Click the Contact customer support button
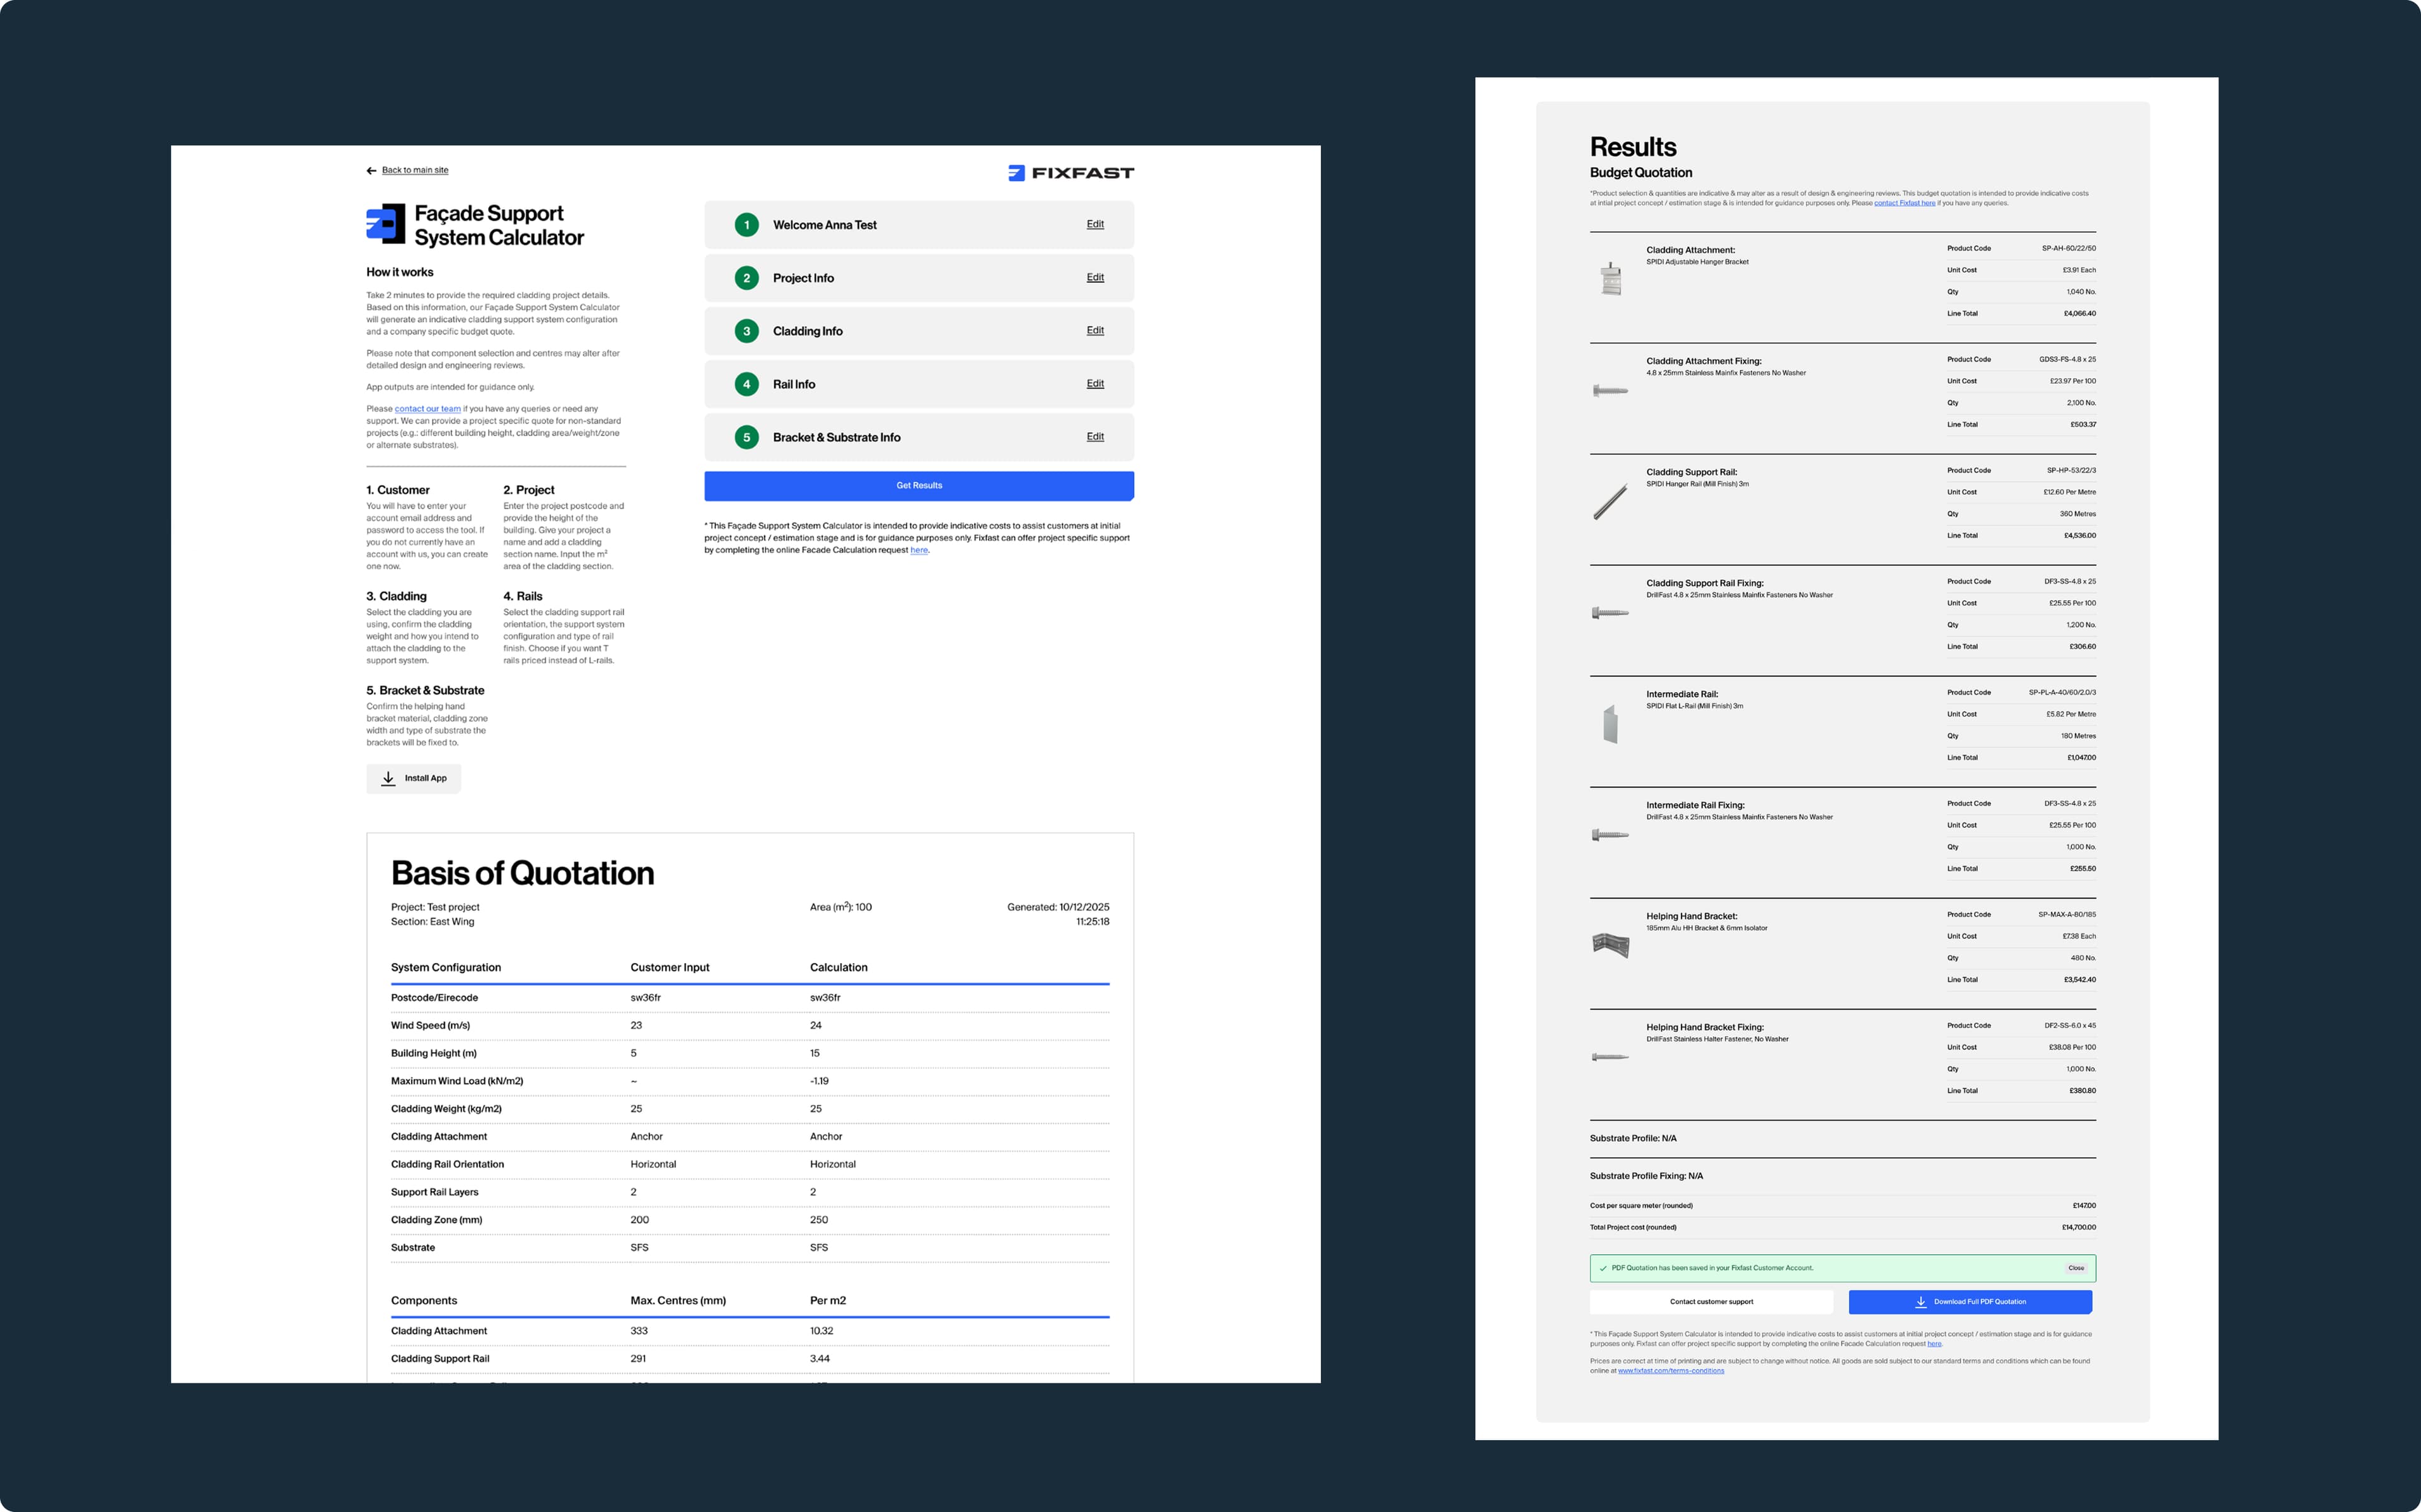 click(x=1710, y=1302)
